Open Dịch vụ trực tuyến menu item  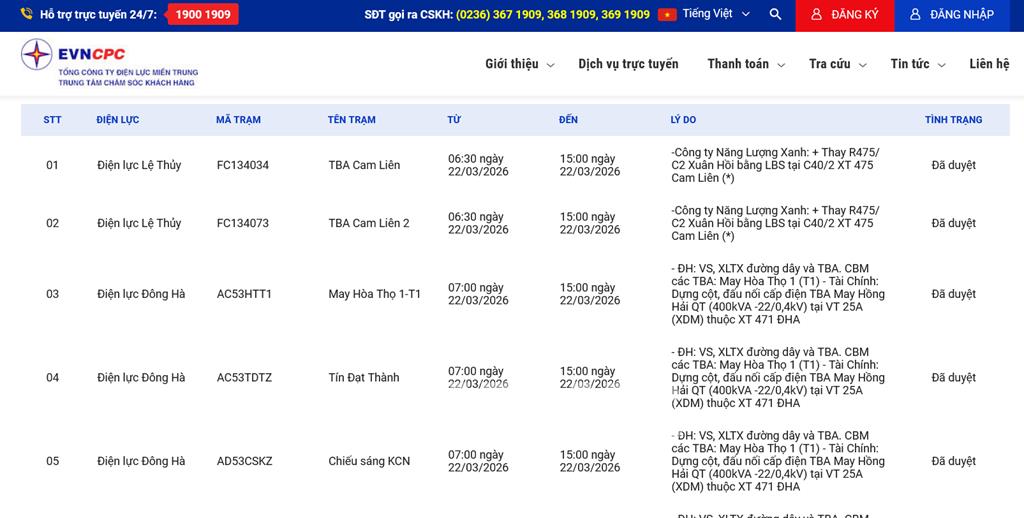628,64
